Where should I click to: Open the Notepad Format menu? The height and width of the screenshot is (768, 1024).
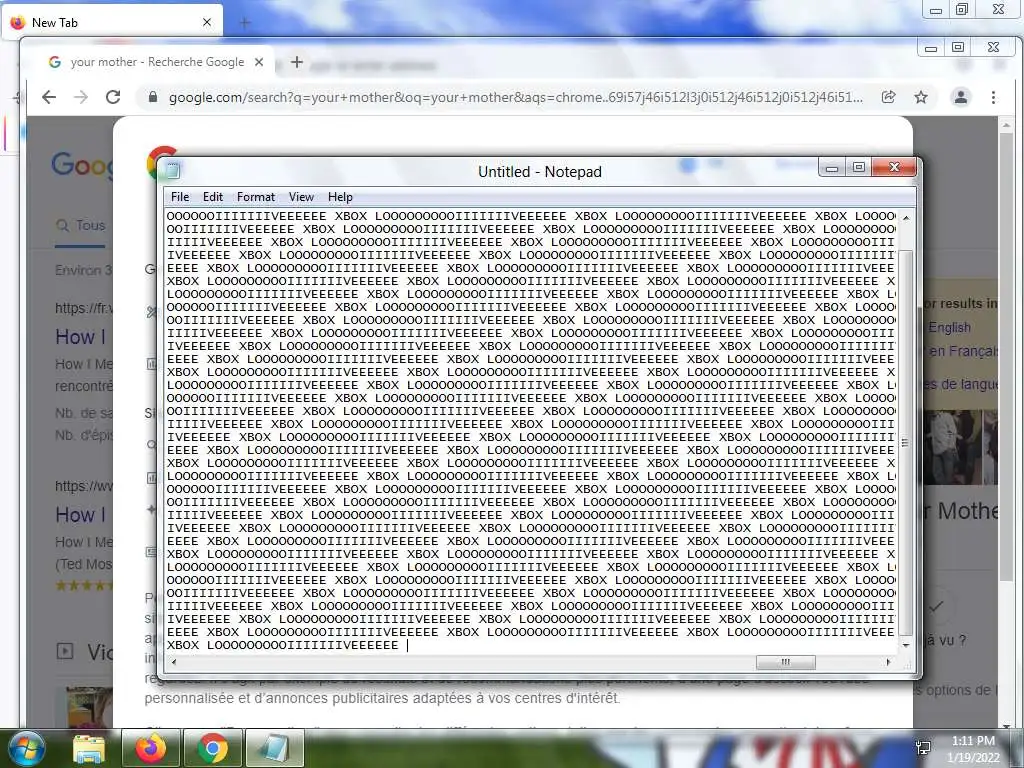click(255, 197)
